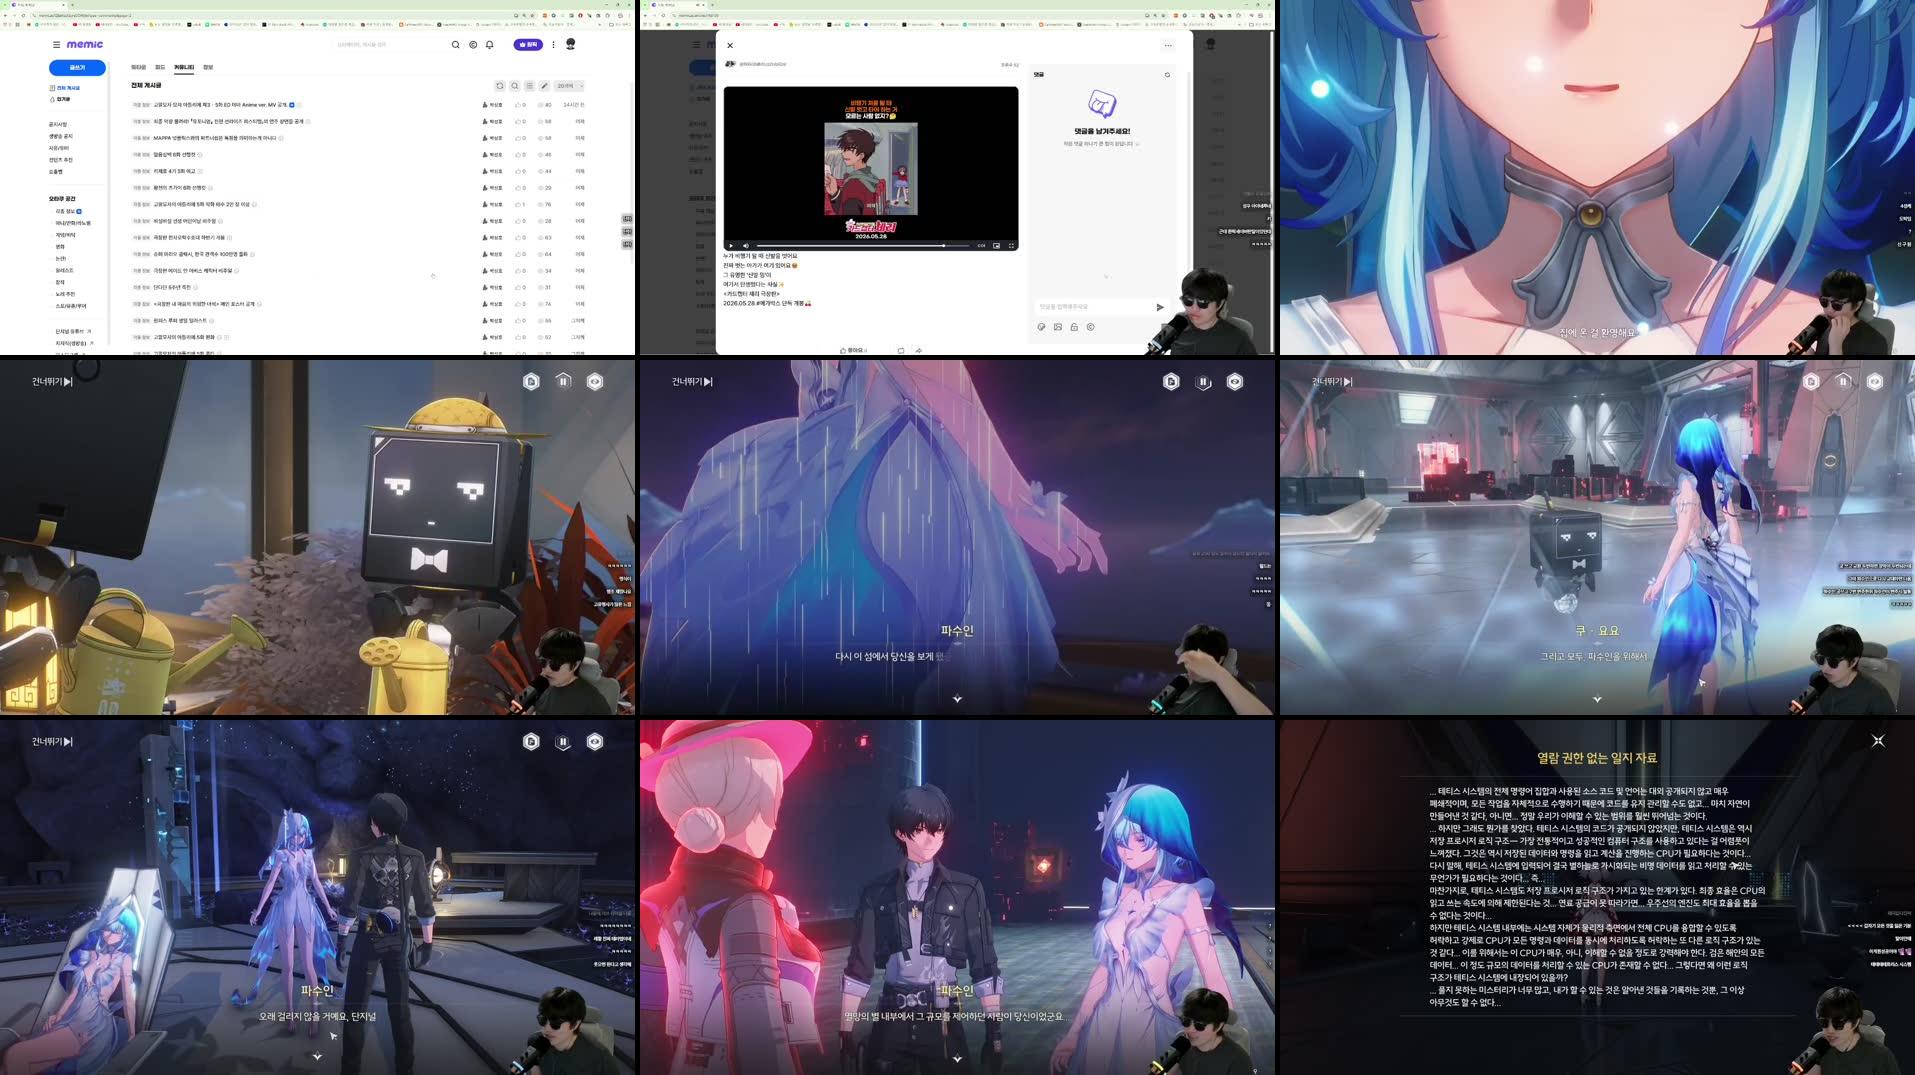Hide the interface in the robot cutscene
This screenshot has width=1915, height=1075.
(x=595, y=381)
